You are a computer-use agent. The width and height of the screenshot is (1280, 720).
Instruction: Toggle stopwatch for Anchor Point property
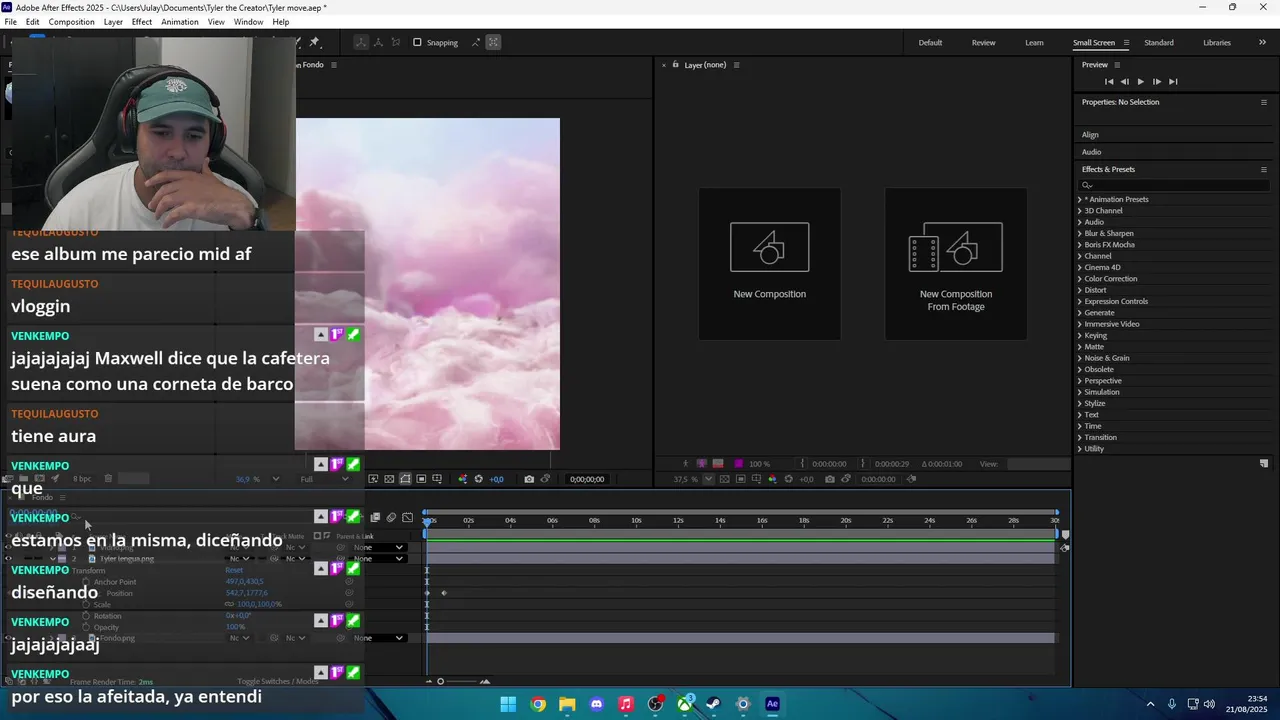(x=86, y=582)
